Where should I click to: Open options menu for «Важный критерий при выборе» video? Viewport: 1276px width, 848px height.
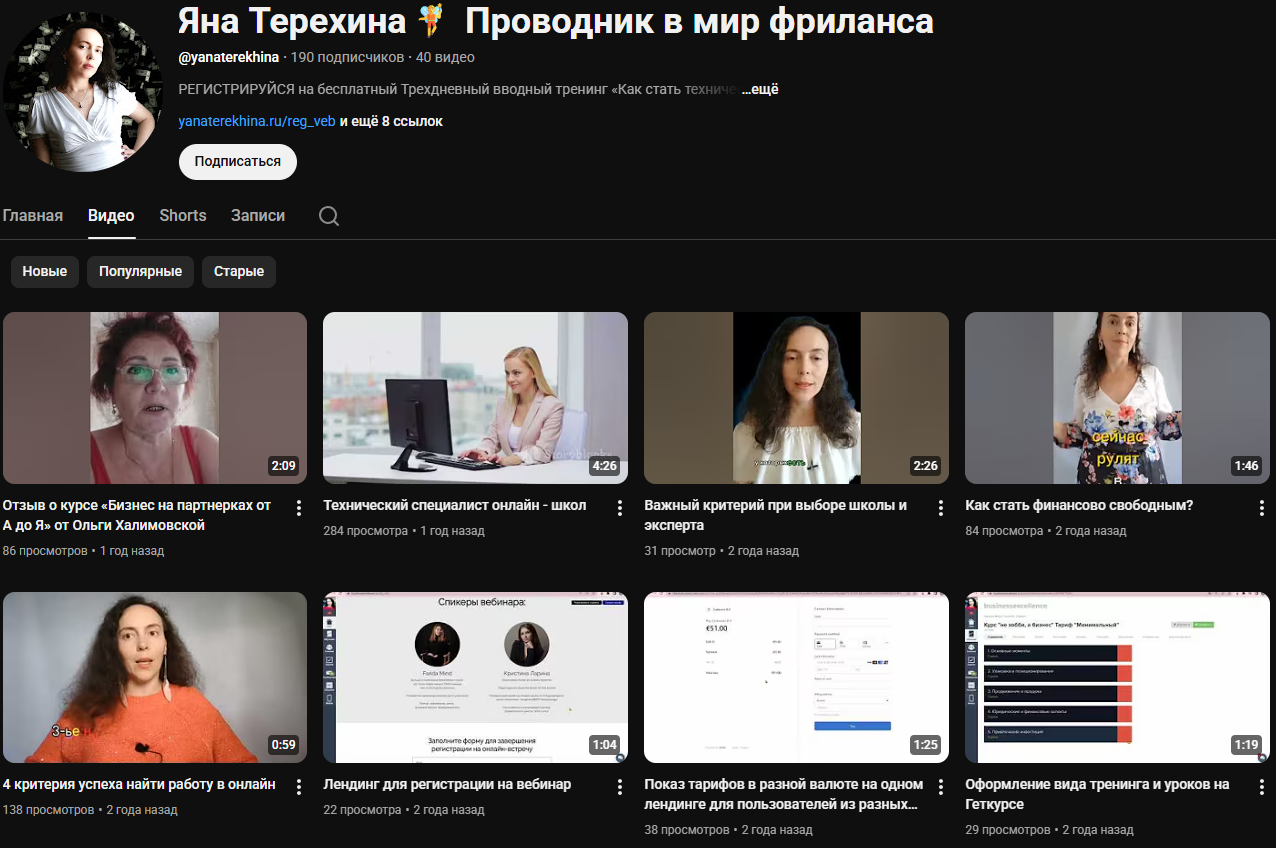pos(941,508)
